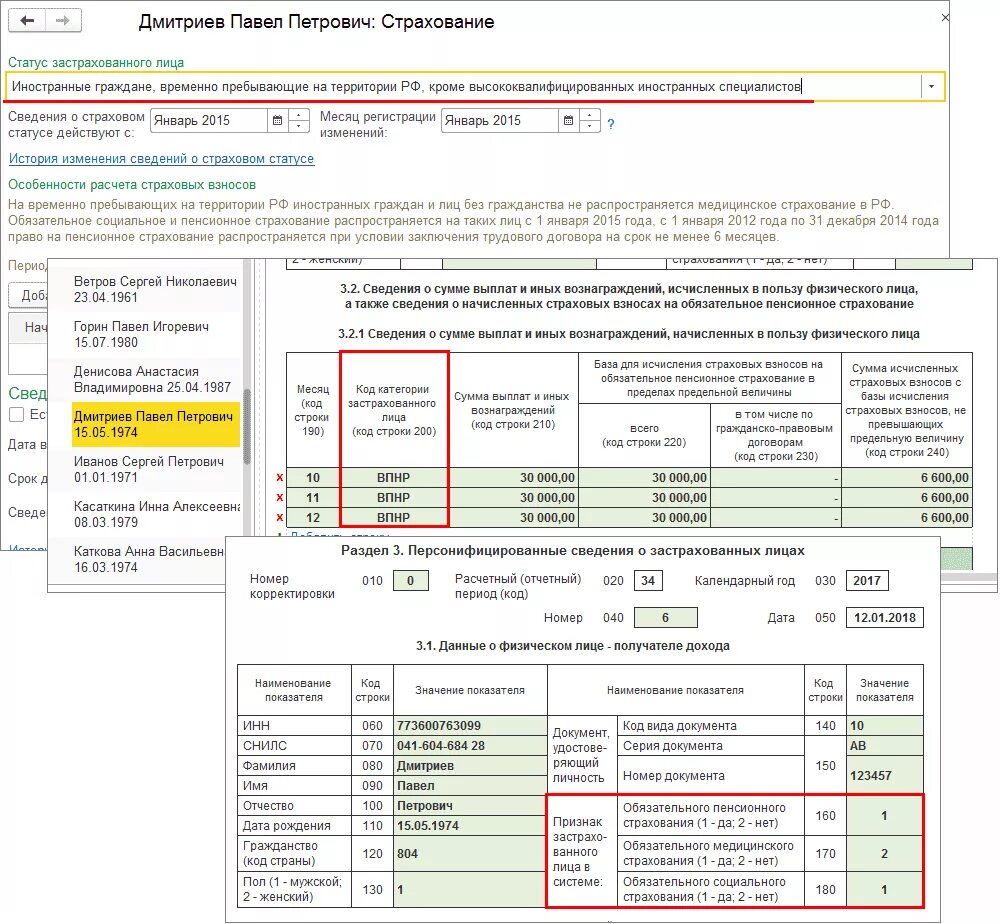Select Дмитриев Павел Петрович highlighted row
This screenshot has height=924, width=1000.
click(156, 424)
